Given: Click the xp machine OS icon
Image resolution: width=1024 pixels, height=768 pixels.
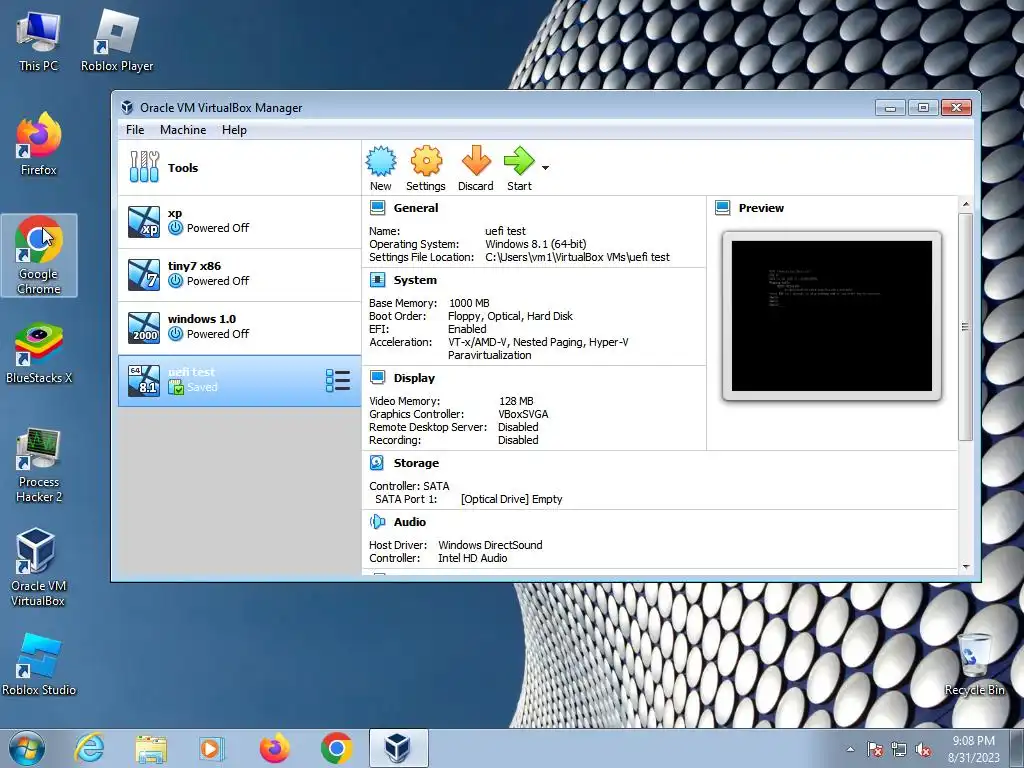Looking at the screenshot, I should (144, 222).
